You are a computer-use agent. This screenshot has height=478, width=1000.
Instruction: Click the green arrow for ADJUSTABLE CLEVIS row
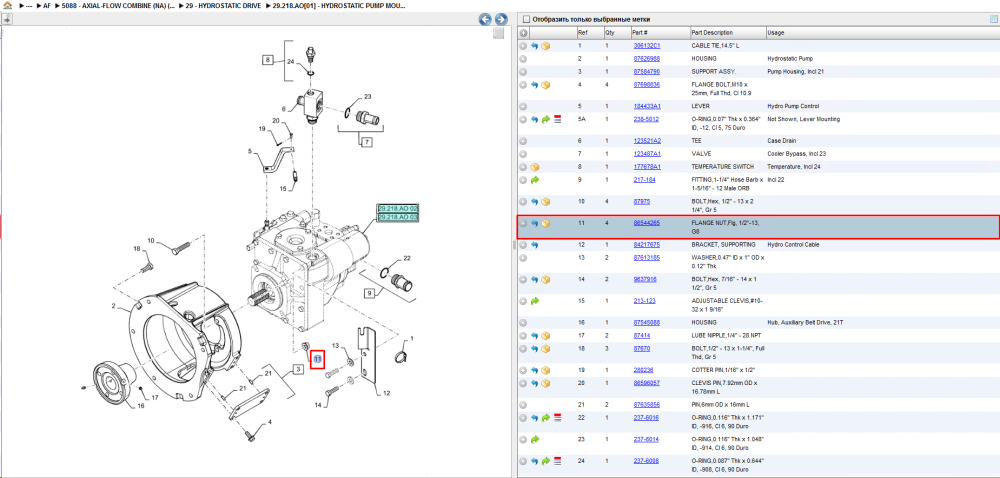534,301
